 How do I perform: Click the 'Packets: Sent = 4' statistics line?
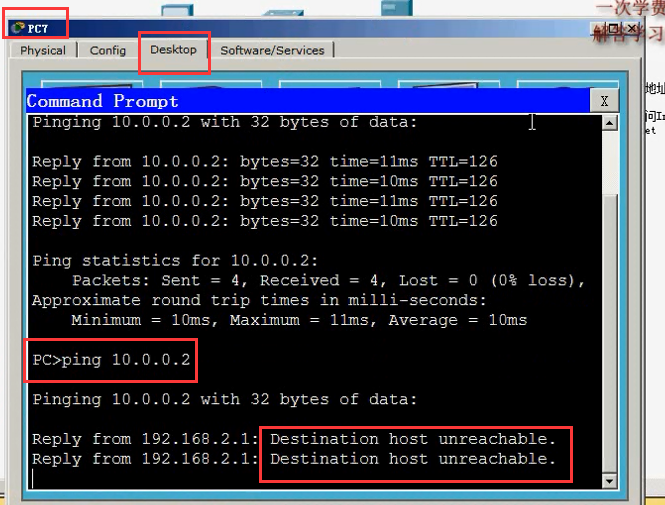coord(328,280)
